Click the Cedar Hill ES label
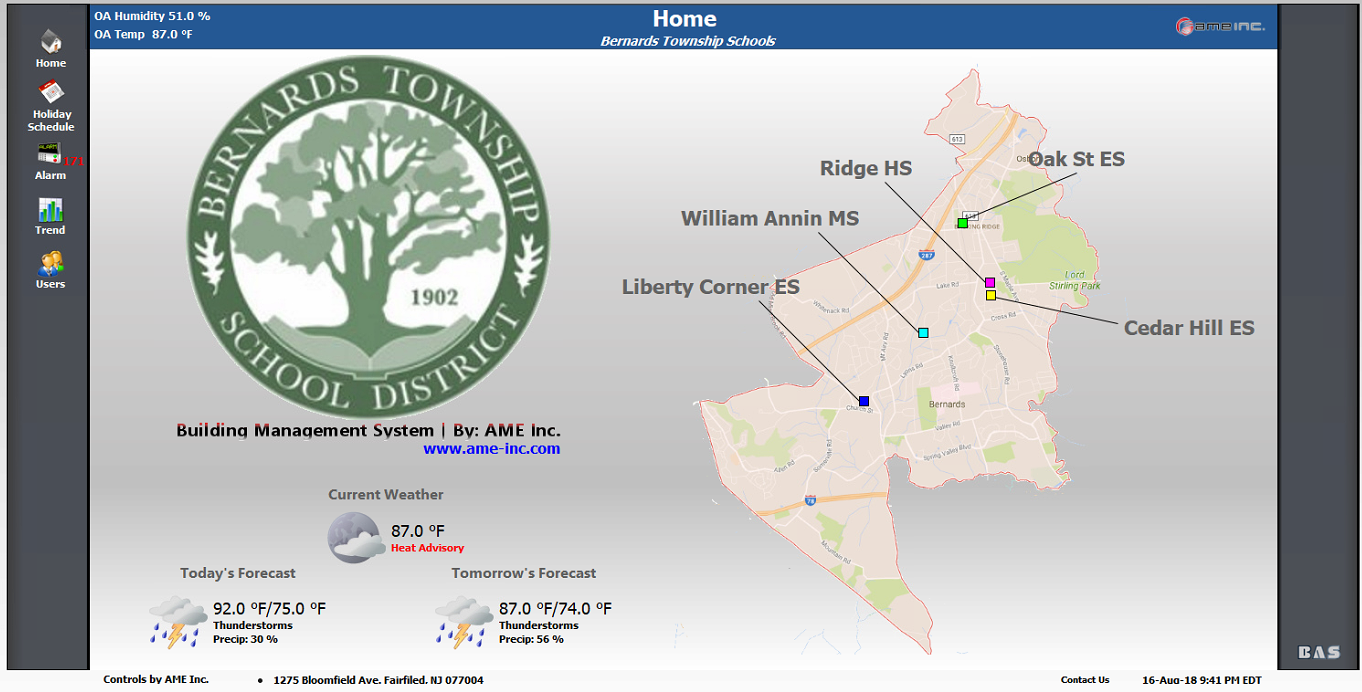 [1188, 328]
